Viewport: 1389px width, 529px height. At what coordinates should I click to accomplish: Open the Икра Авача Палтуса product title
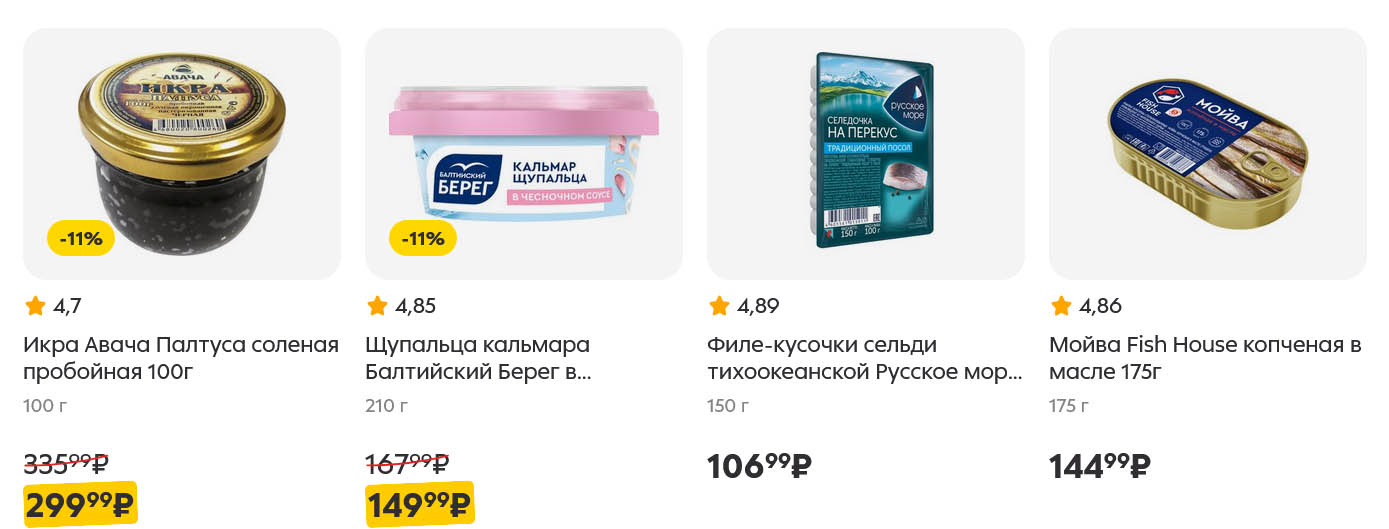click(x=181, y=359)
